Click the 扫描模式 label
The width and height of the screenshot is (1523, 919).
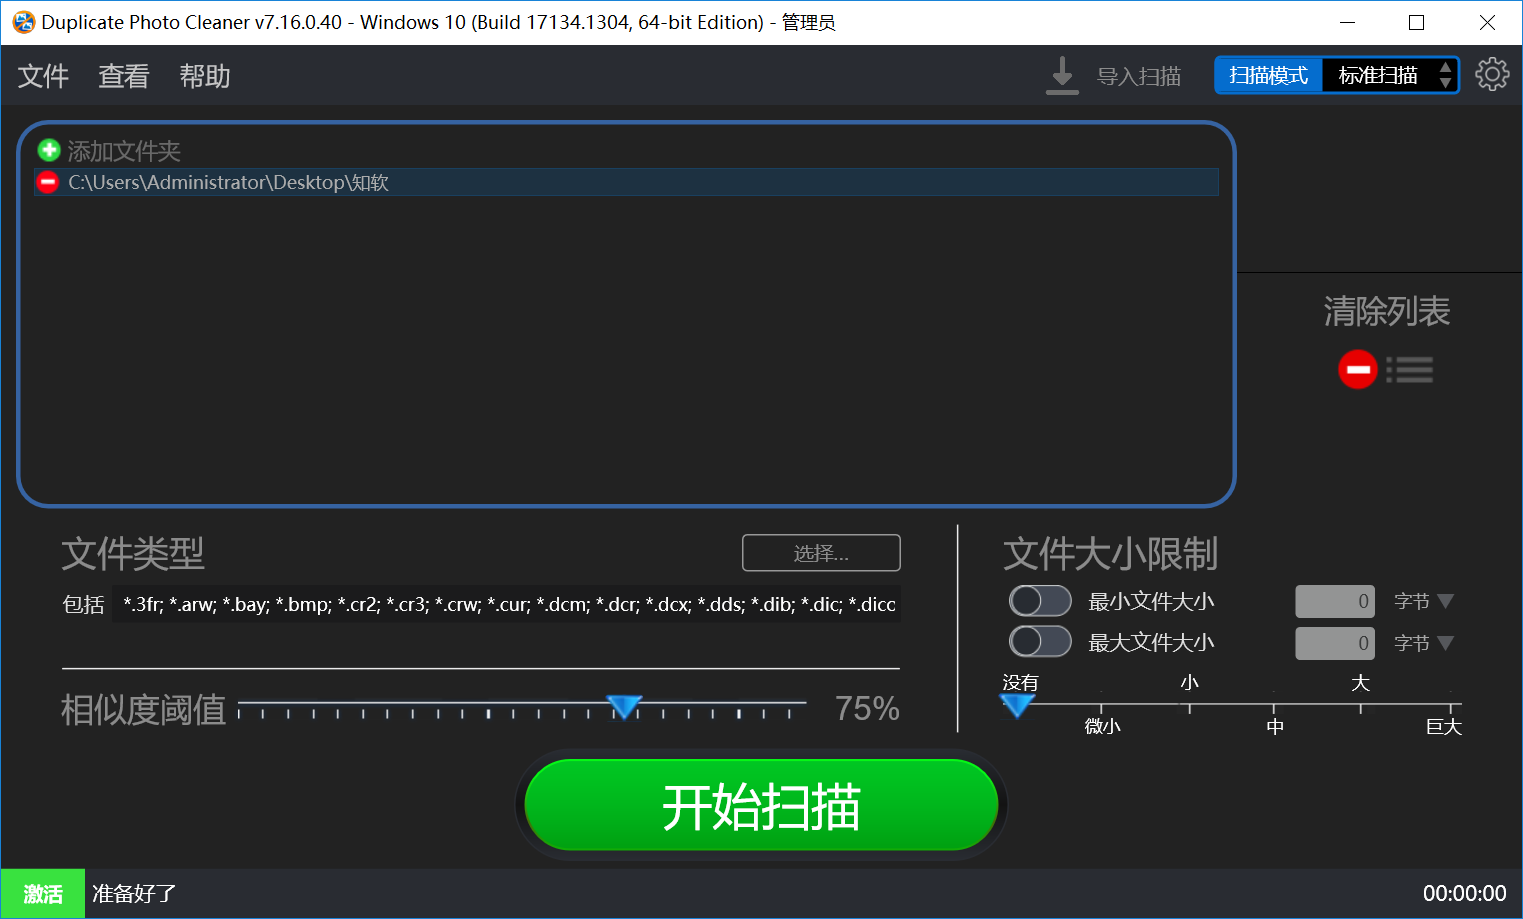1269,75
